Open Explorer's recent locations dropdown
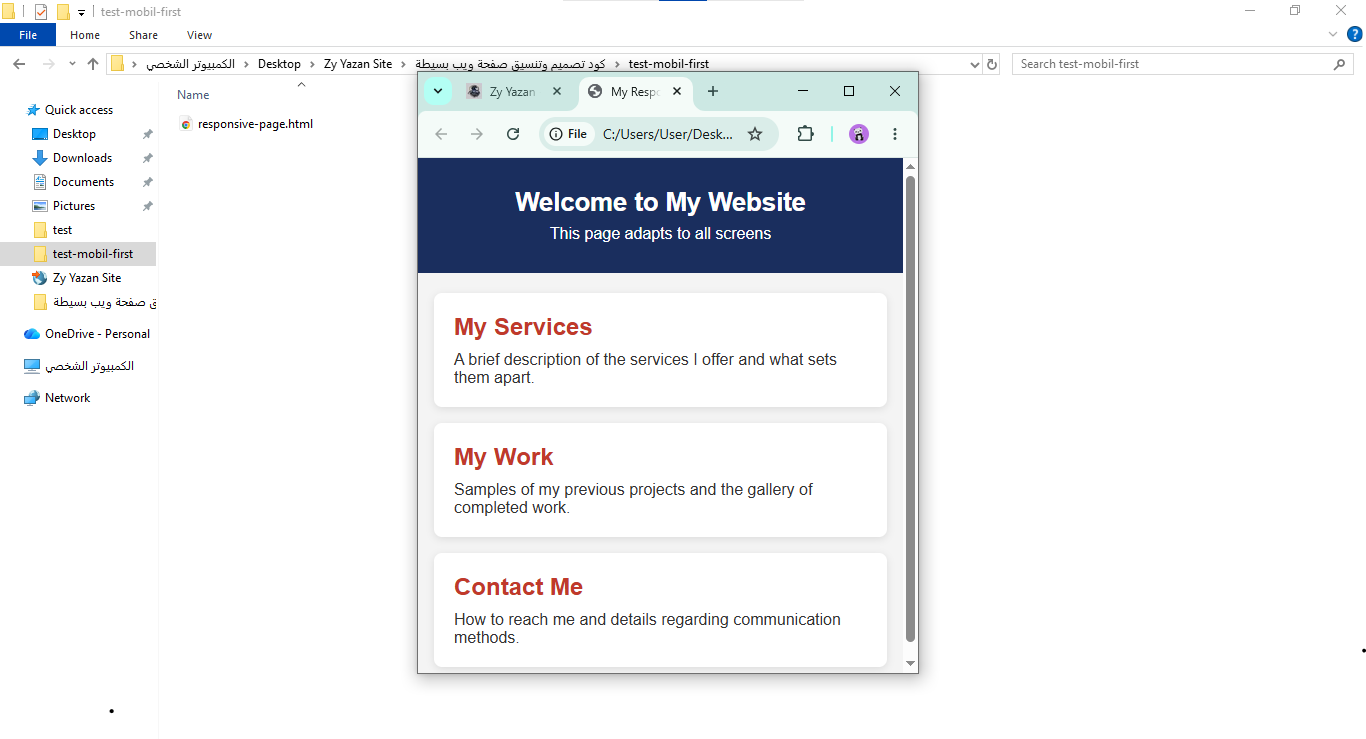Viewport: 1366px width, 739px height. click(x=72, y=64)
